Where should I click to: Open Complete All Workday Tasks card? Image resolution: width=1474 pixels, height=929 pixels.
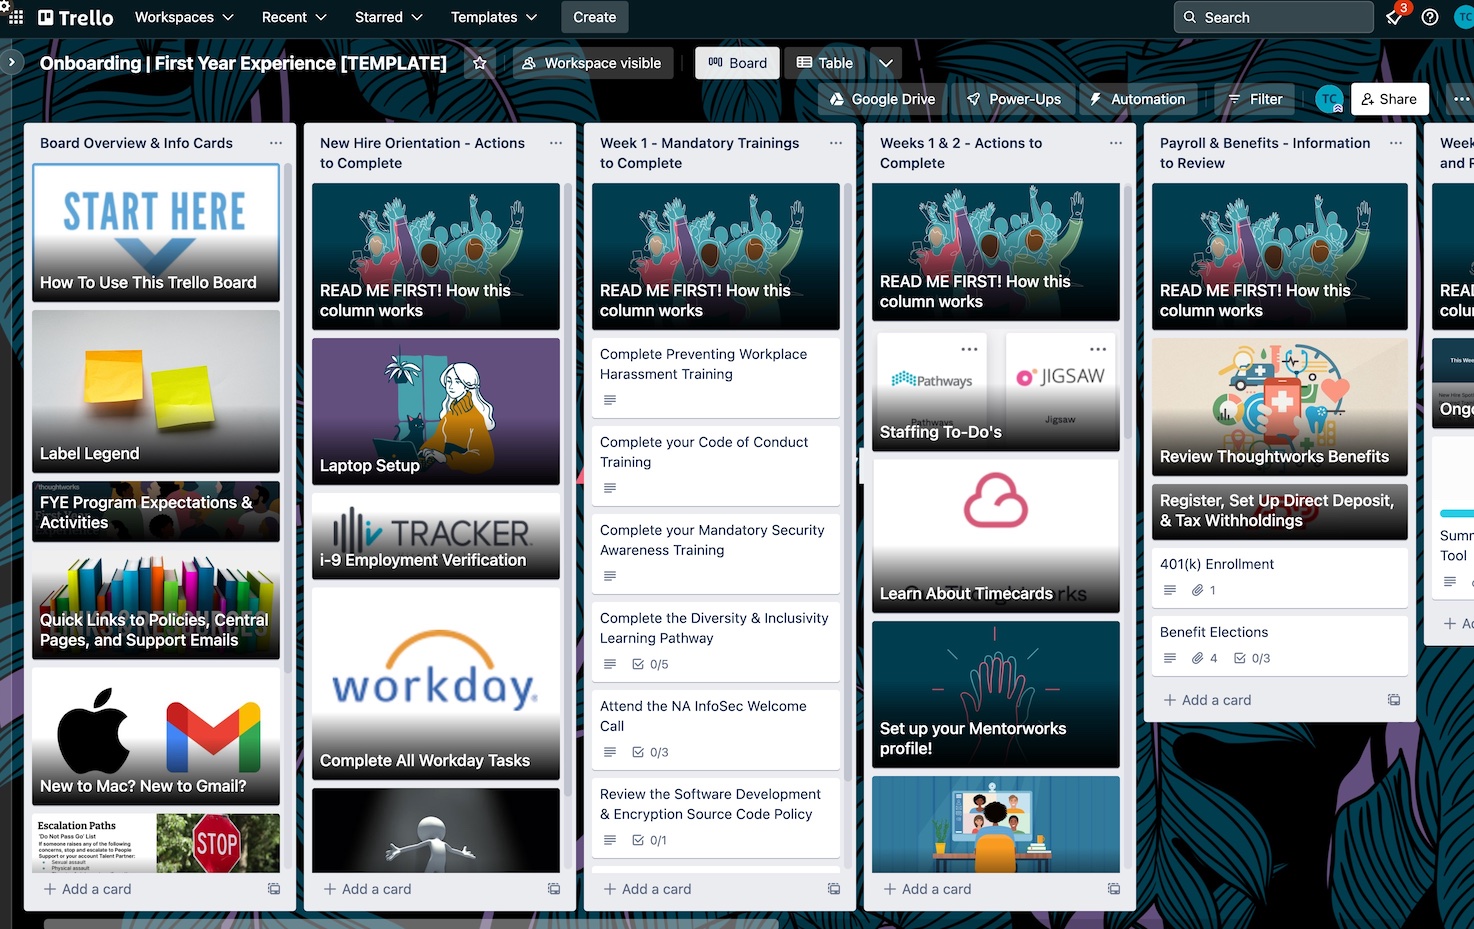[x=436, y=683]
